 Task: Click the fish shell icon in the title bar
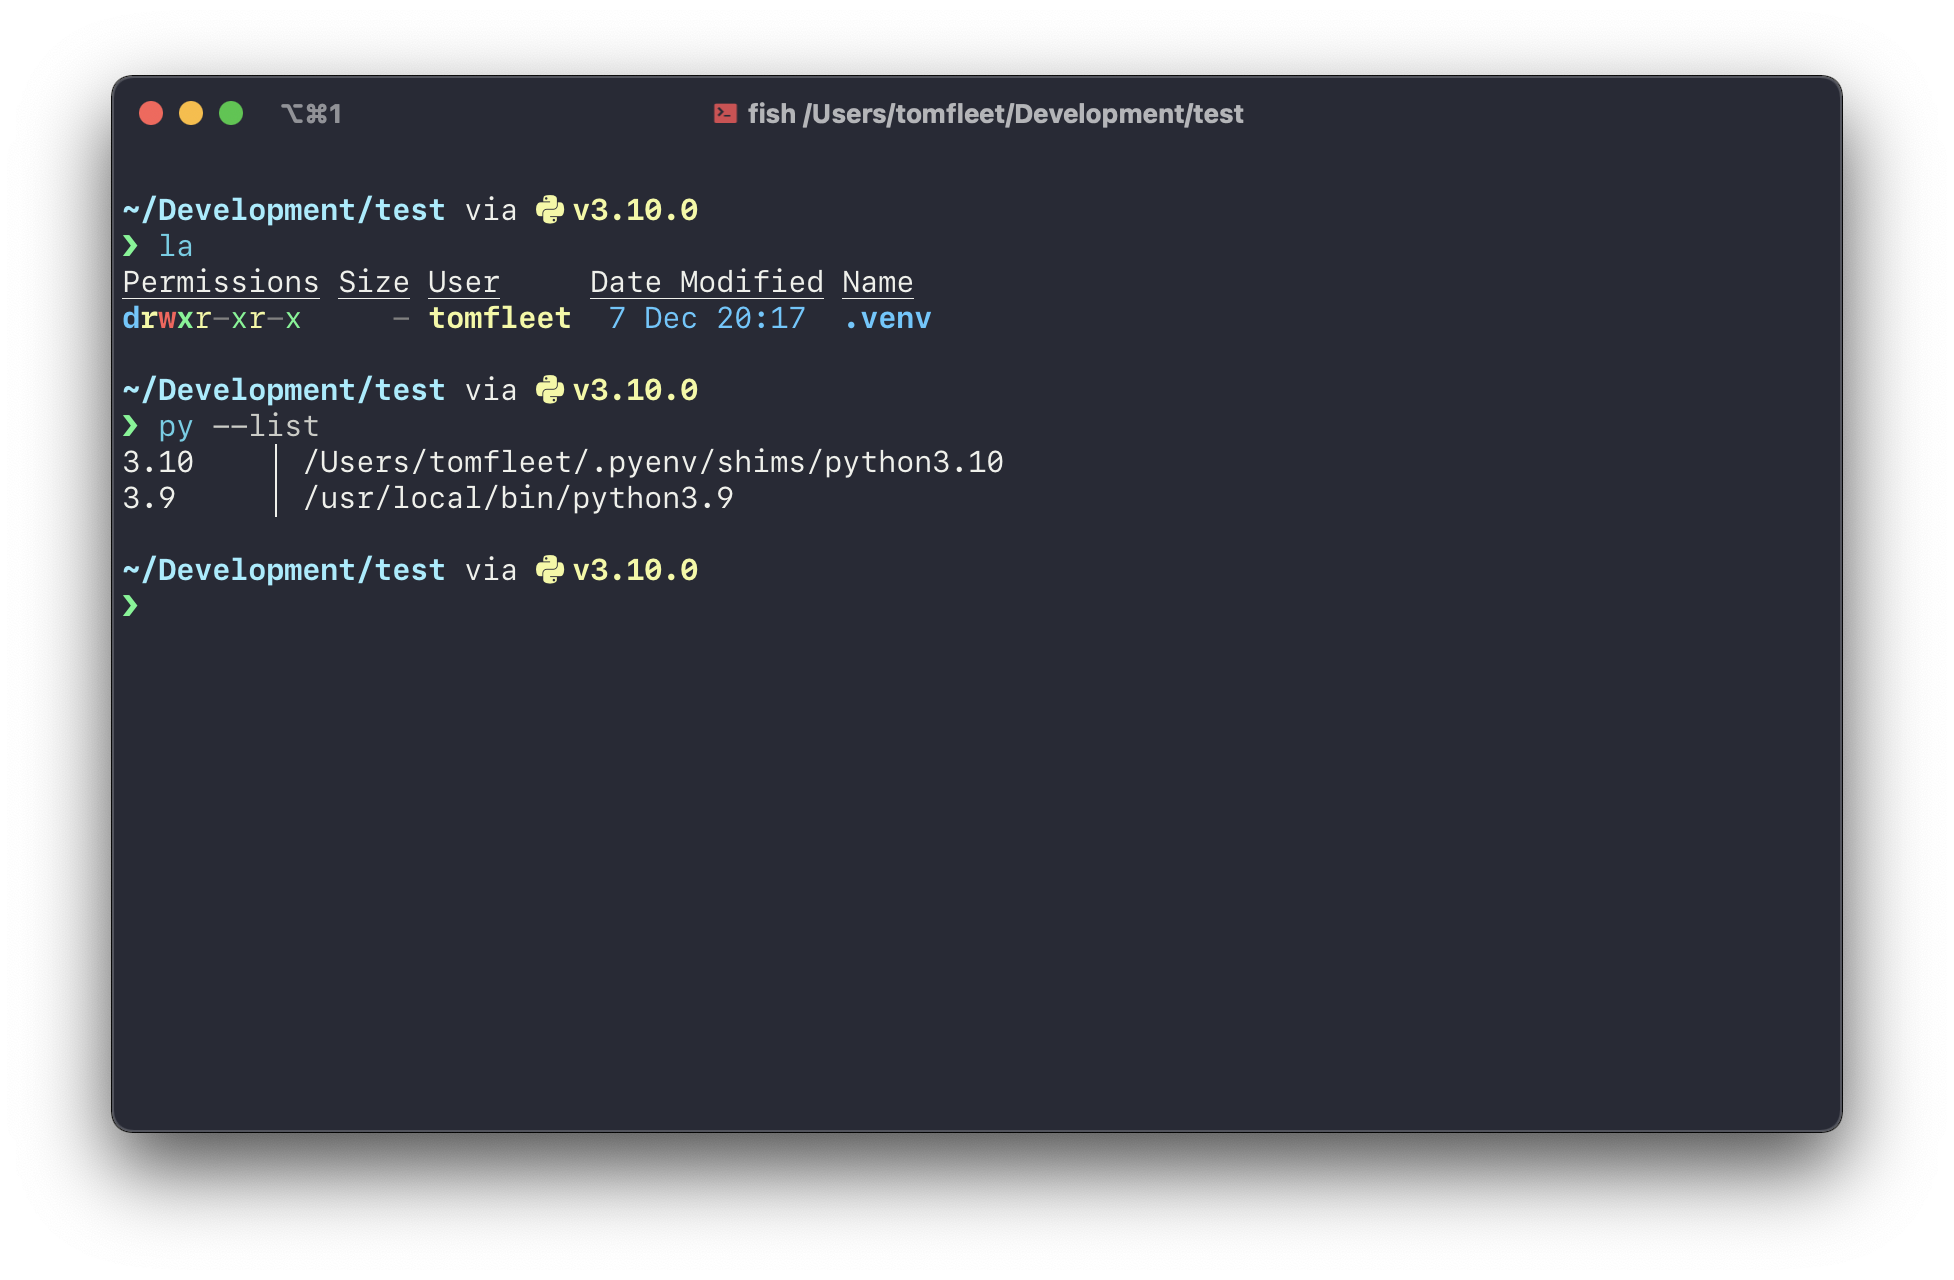[723, 114]
